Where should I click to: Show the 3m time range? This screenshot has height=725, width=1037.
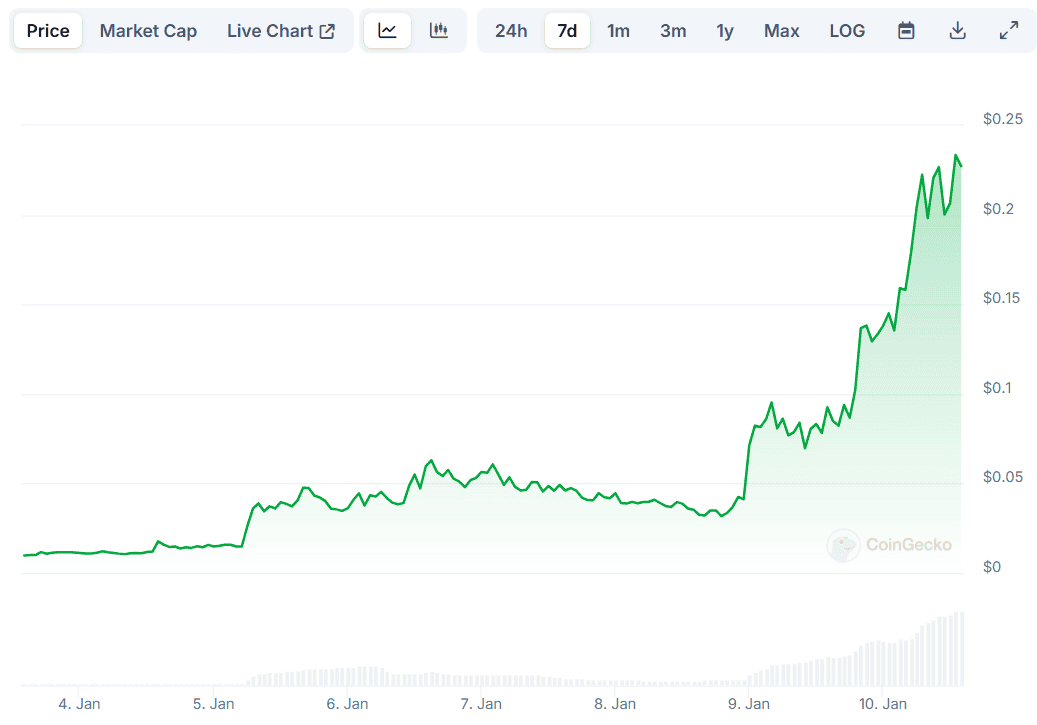pos(673,31)
